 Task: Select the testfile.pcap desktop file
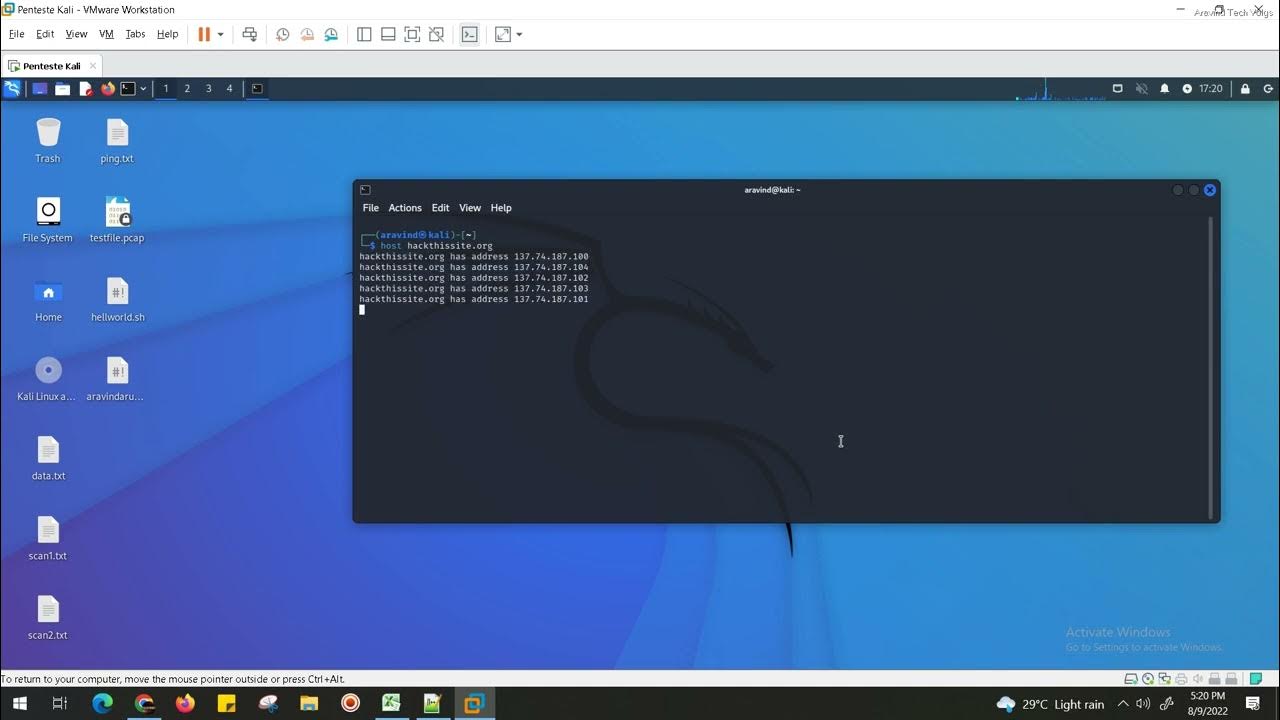tap(117, 220)
